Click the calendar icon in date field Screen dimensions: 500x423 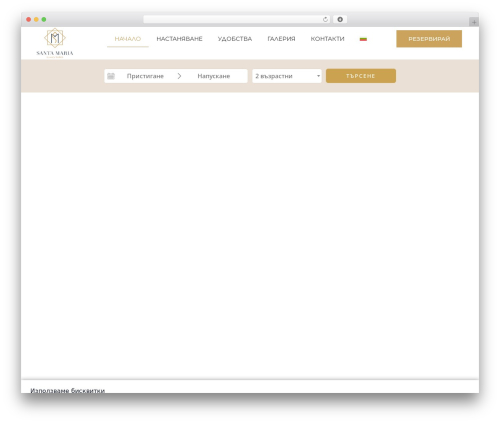coord(111,76)
